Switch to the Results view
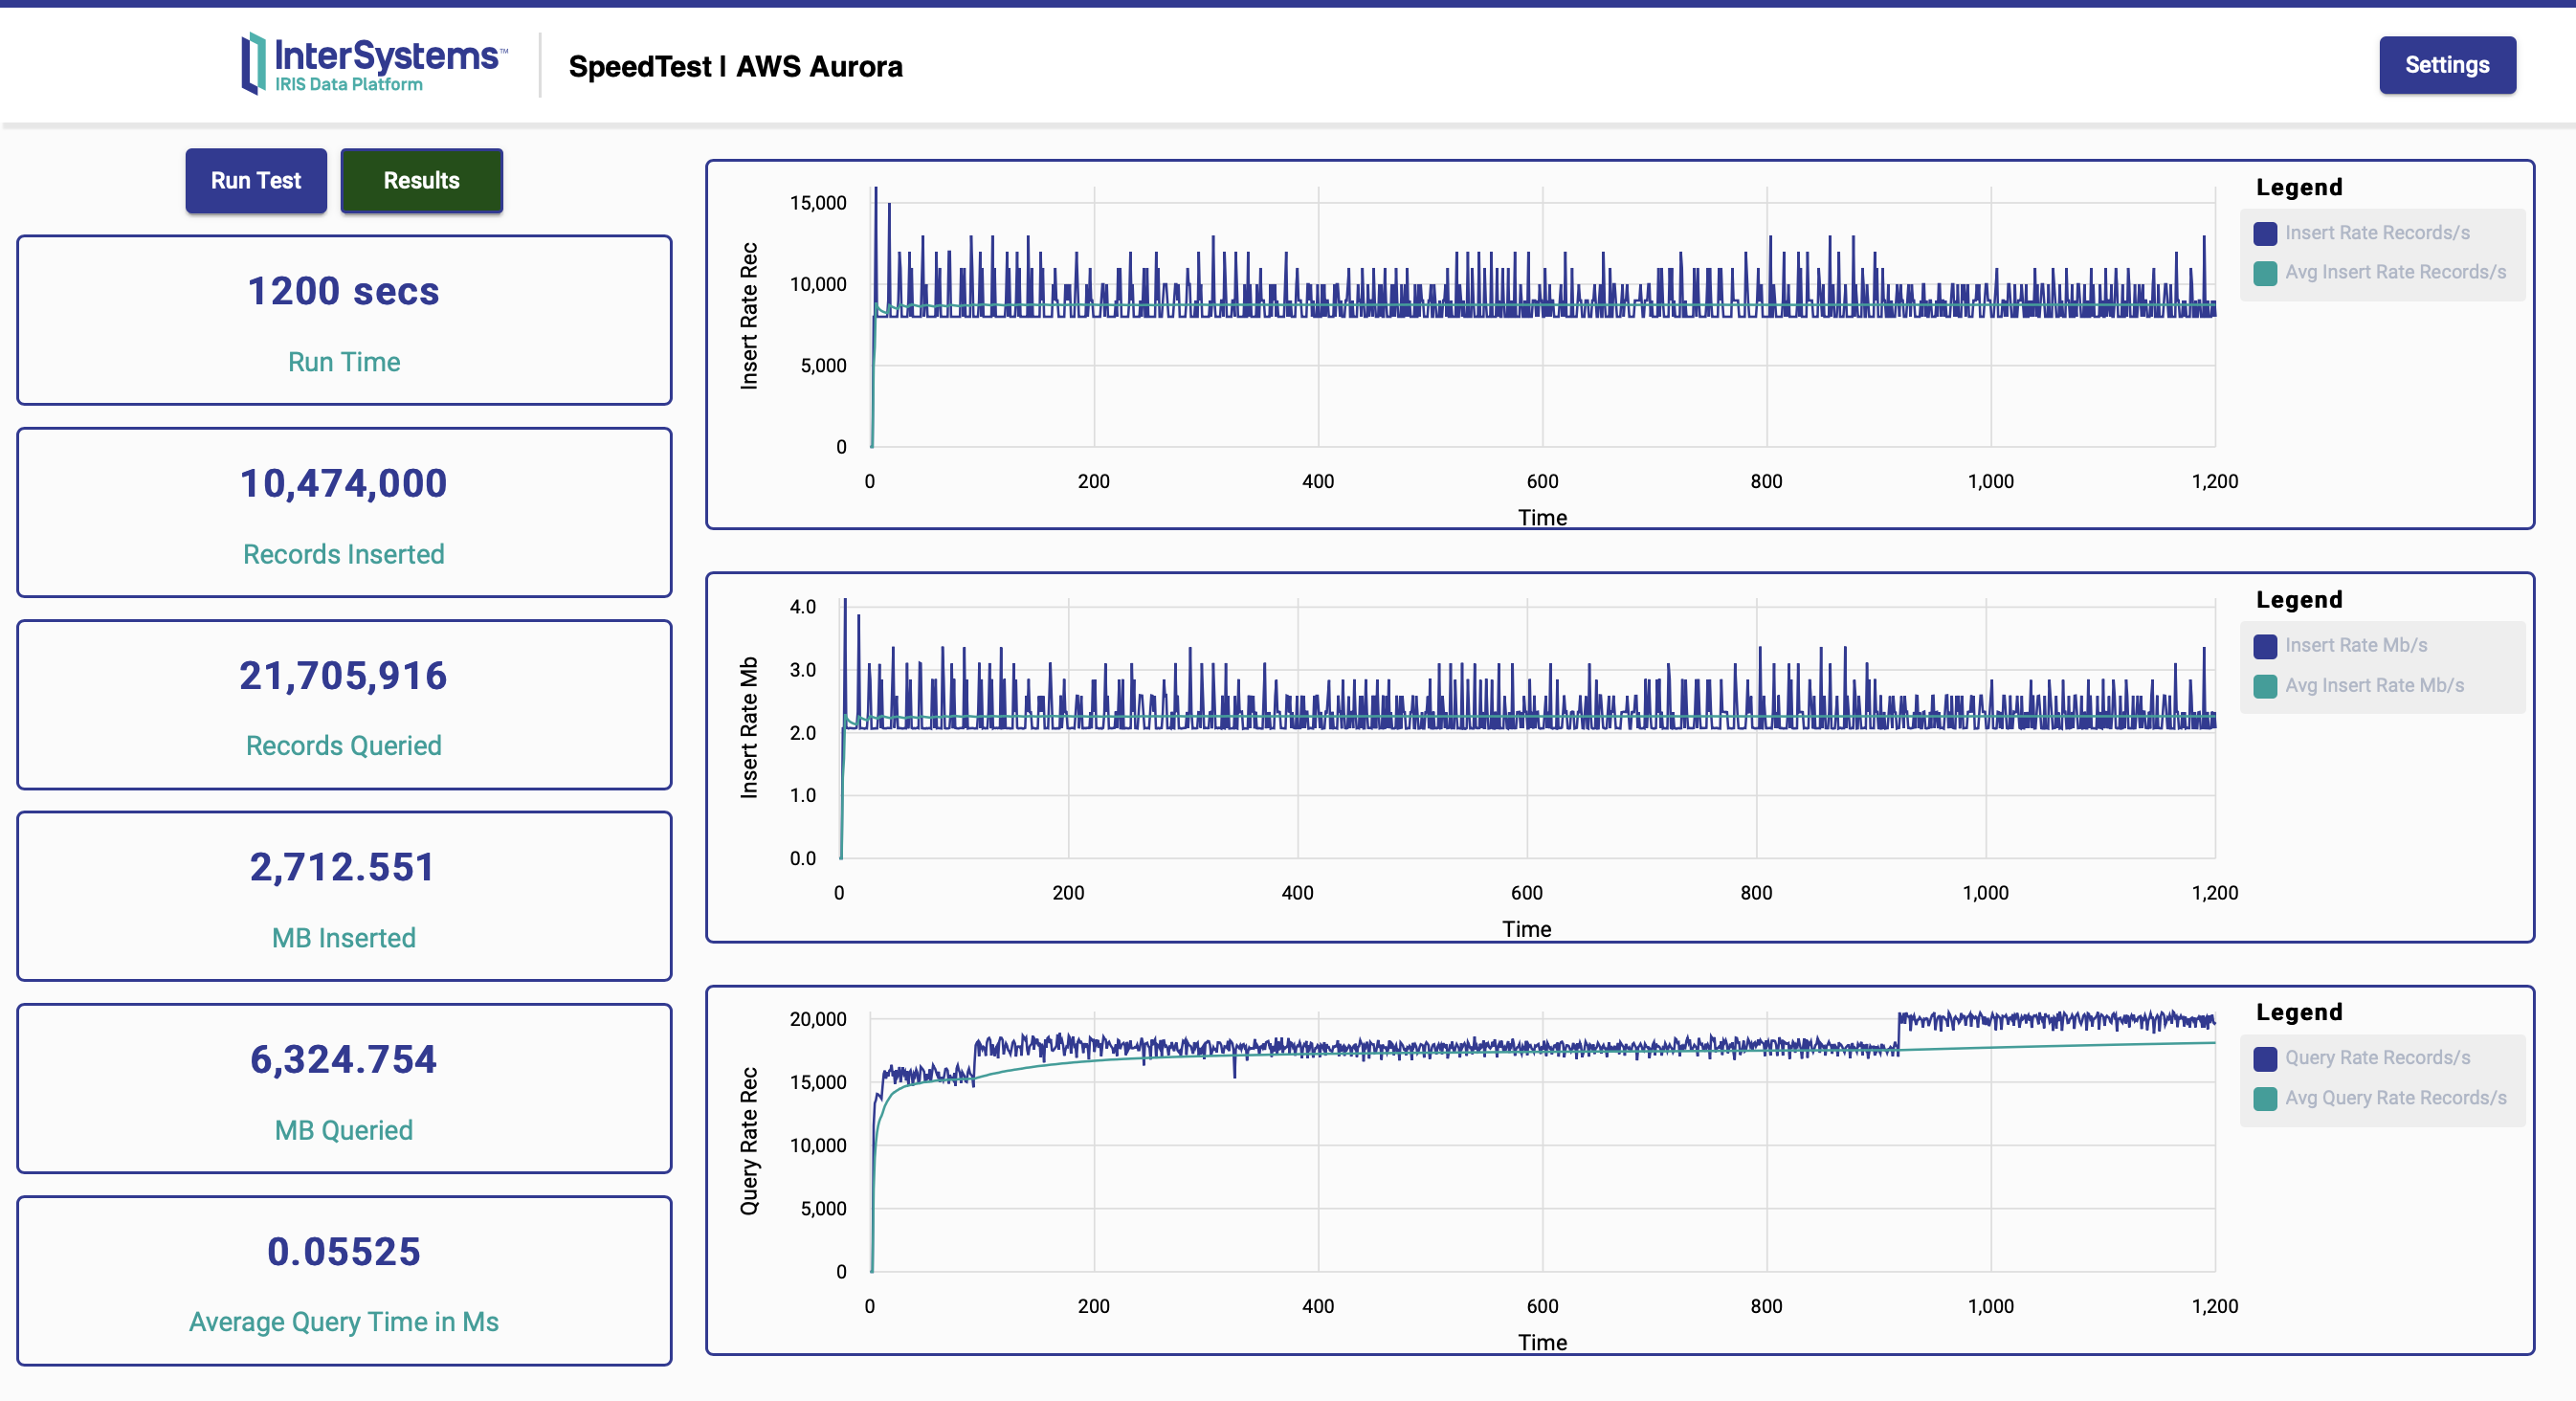Screen dimensions: 2576x1401 pos(421,181)
